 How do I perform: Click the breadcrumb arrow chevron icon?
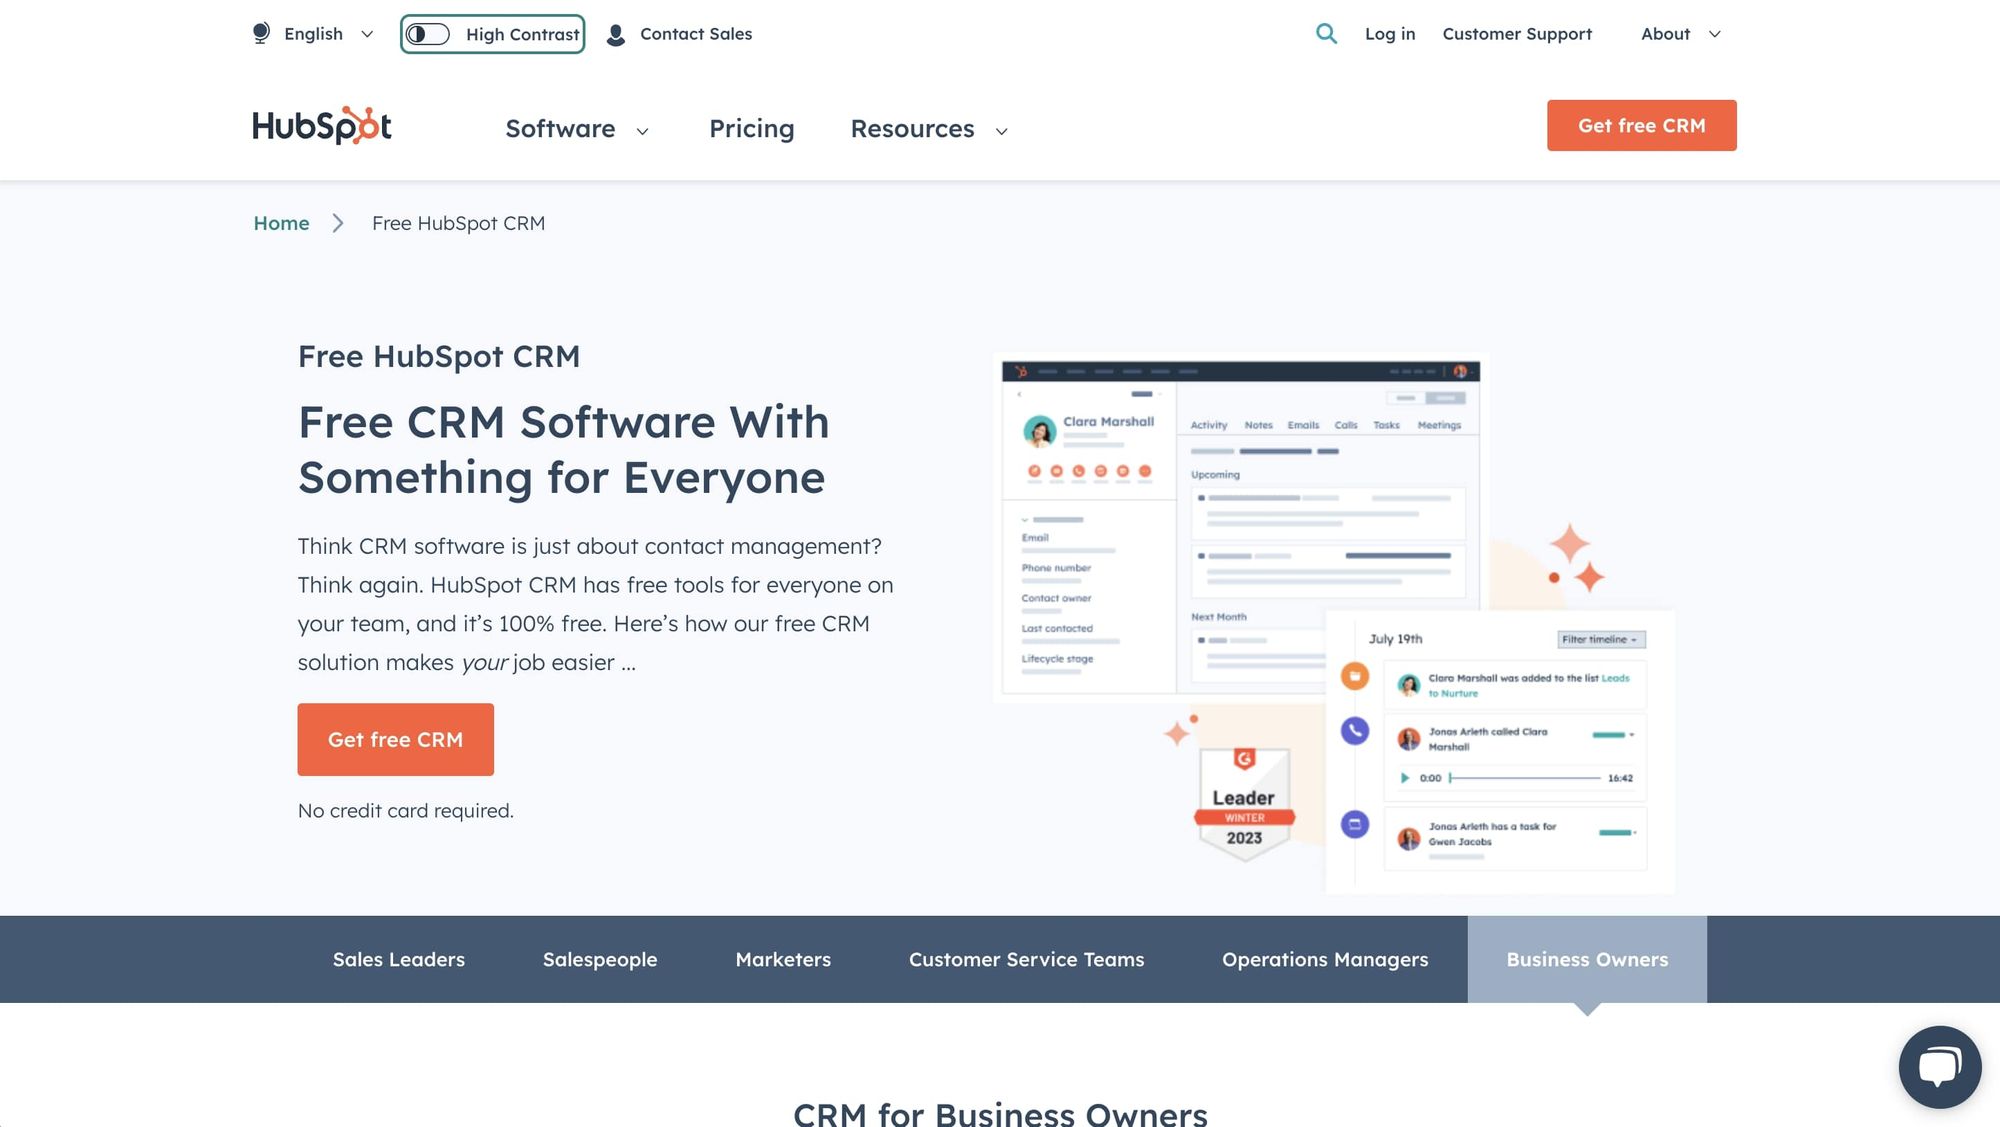point(341,221)
